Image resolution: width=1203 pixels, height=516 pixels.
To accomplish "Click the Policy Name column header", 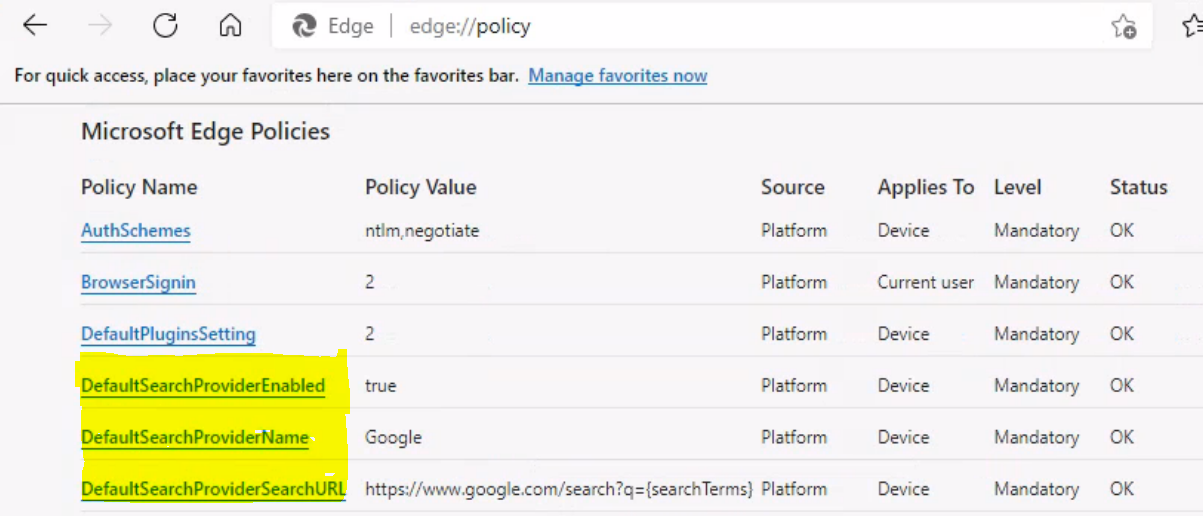I will tap(139, 188).
